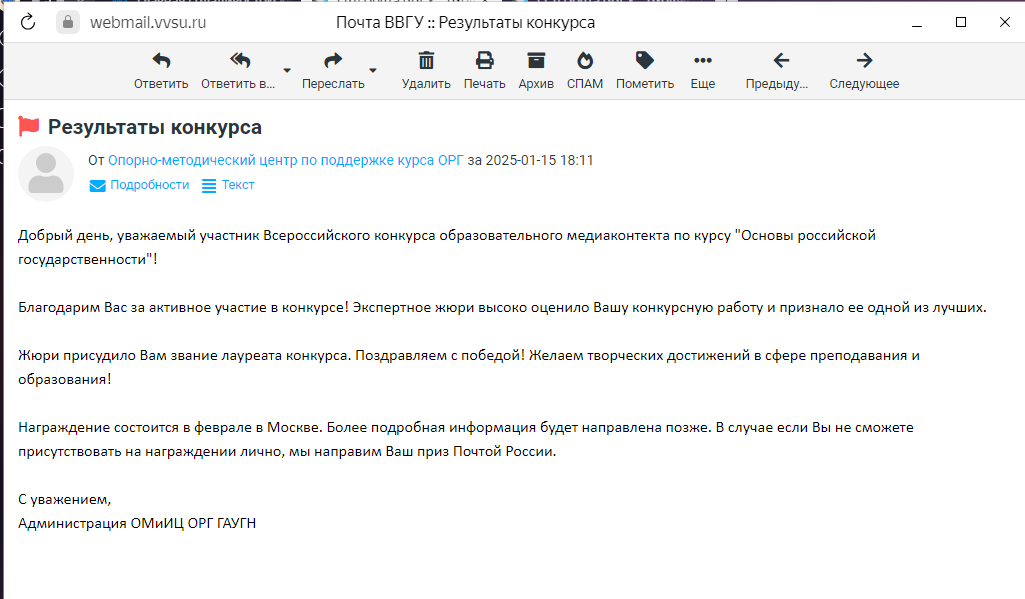
Task: Go to previous message (Предыду...)
Action: 781,61
